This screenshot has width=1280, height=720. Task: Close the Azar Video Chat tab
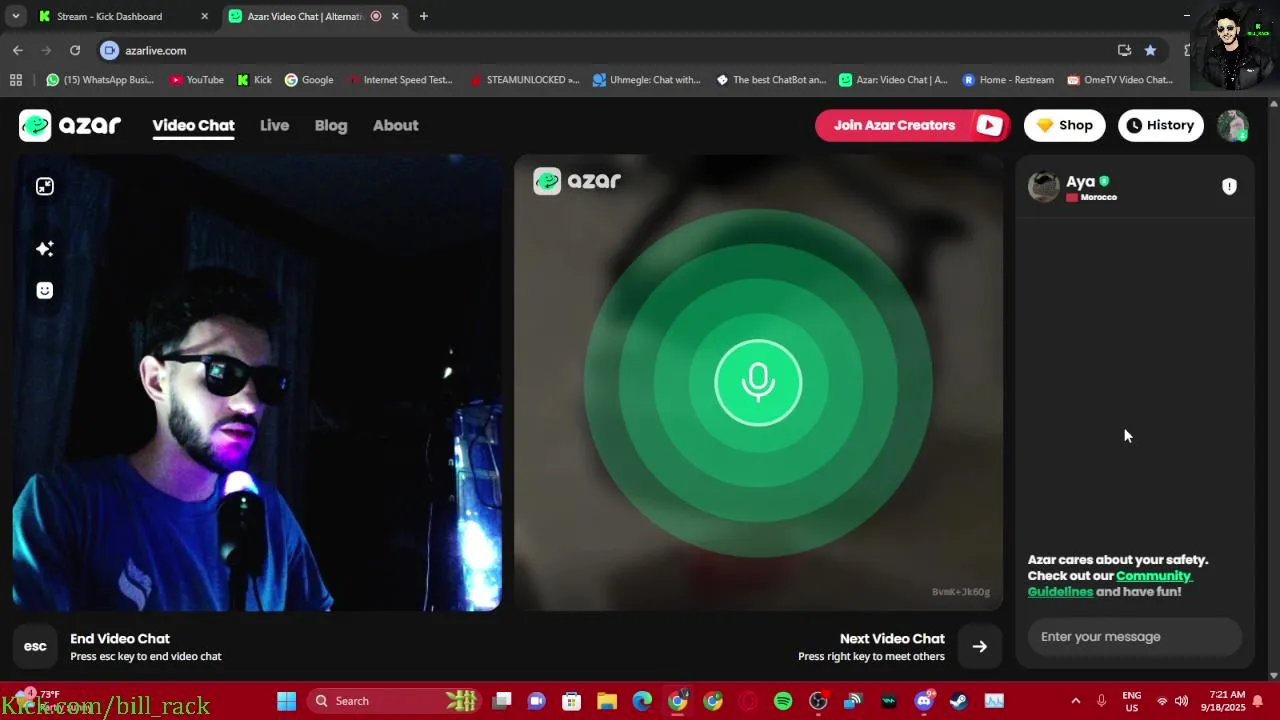395,16
